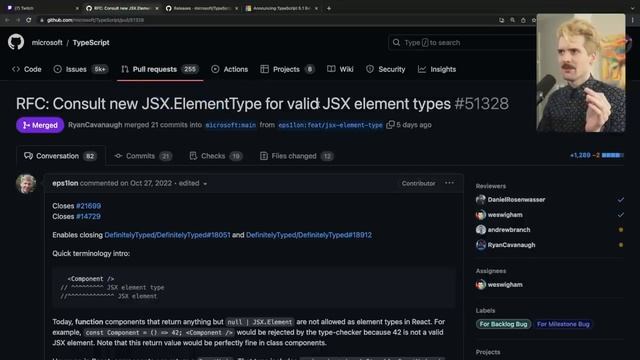Click andrewbranch's pending review dot

[621, 230]
